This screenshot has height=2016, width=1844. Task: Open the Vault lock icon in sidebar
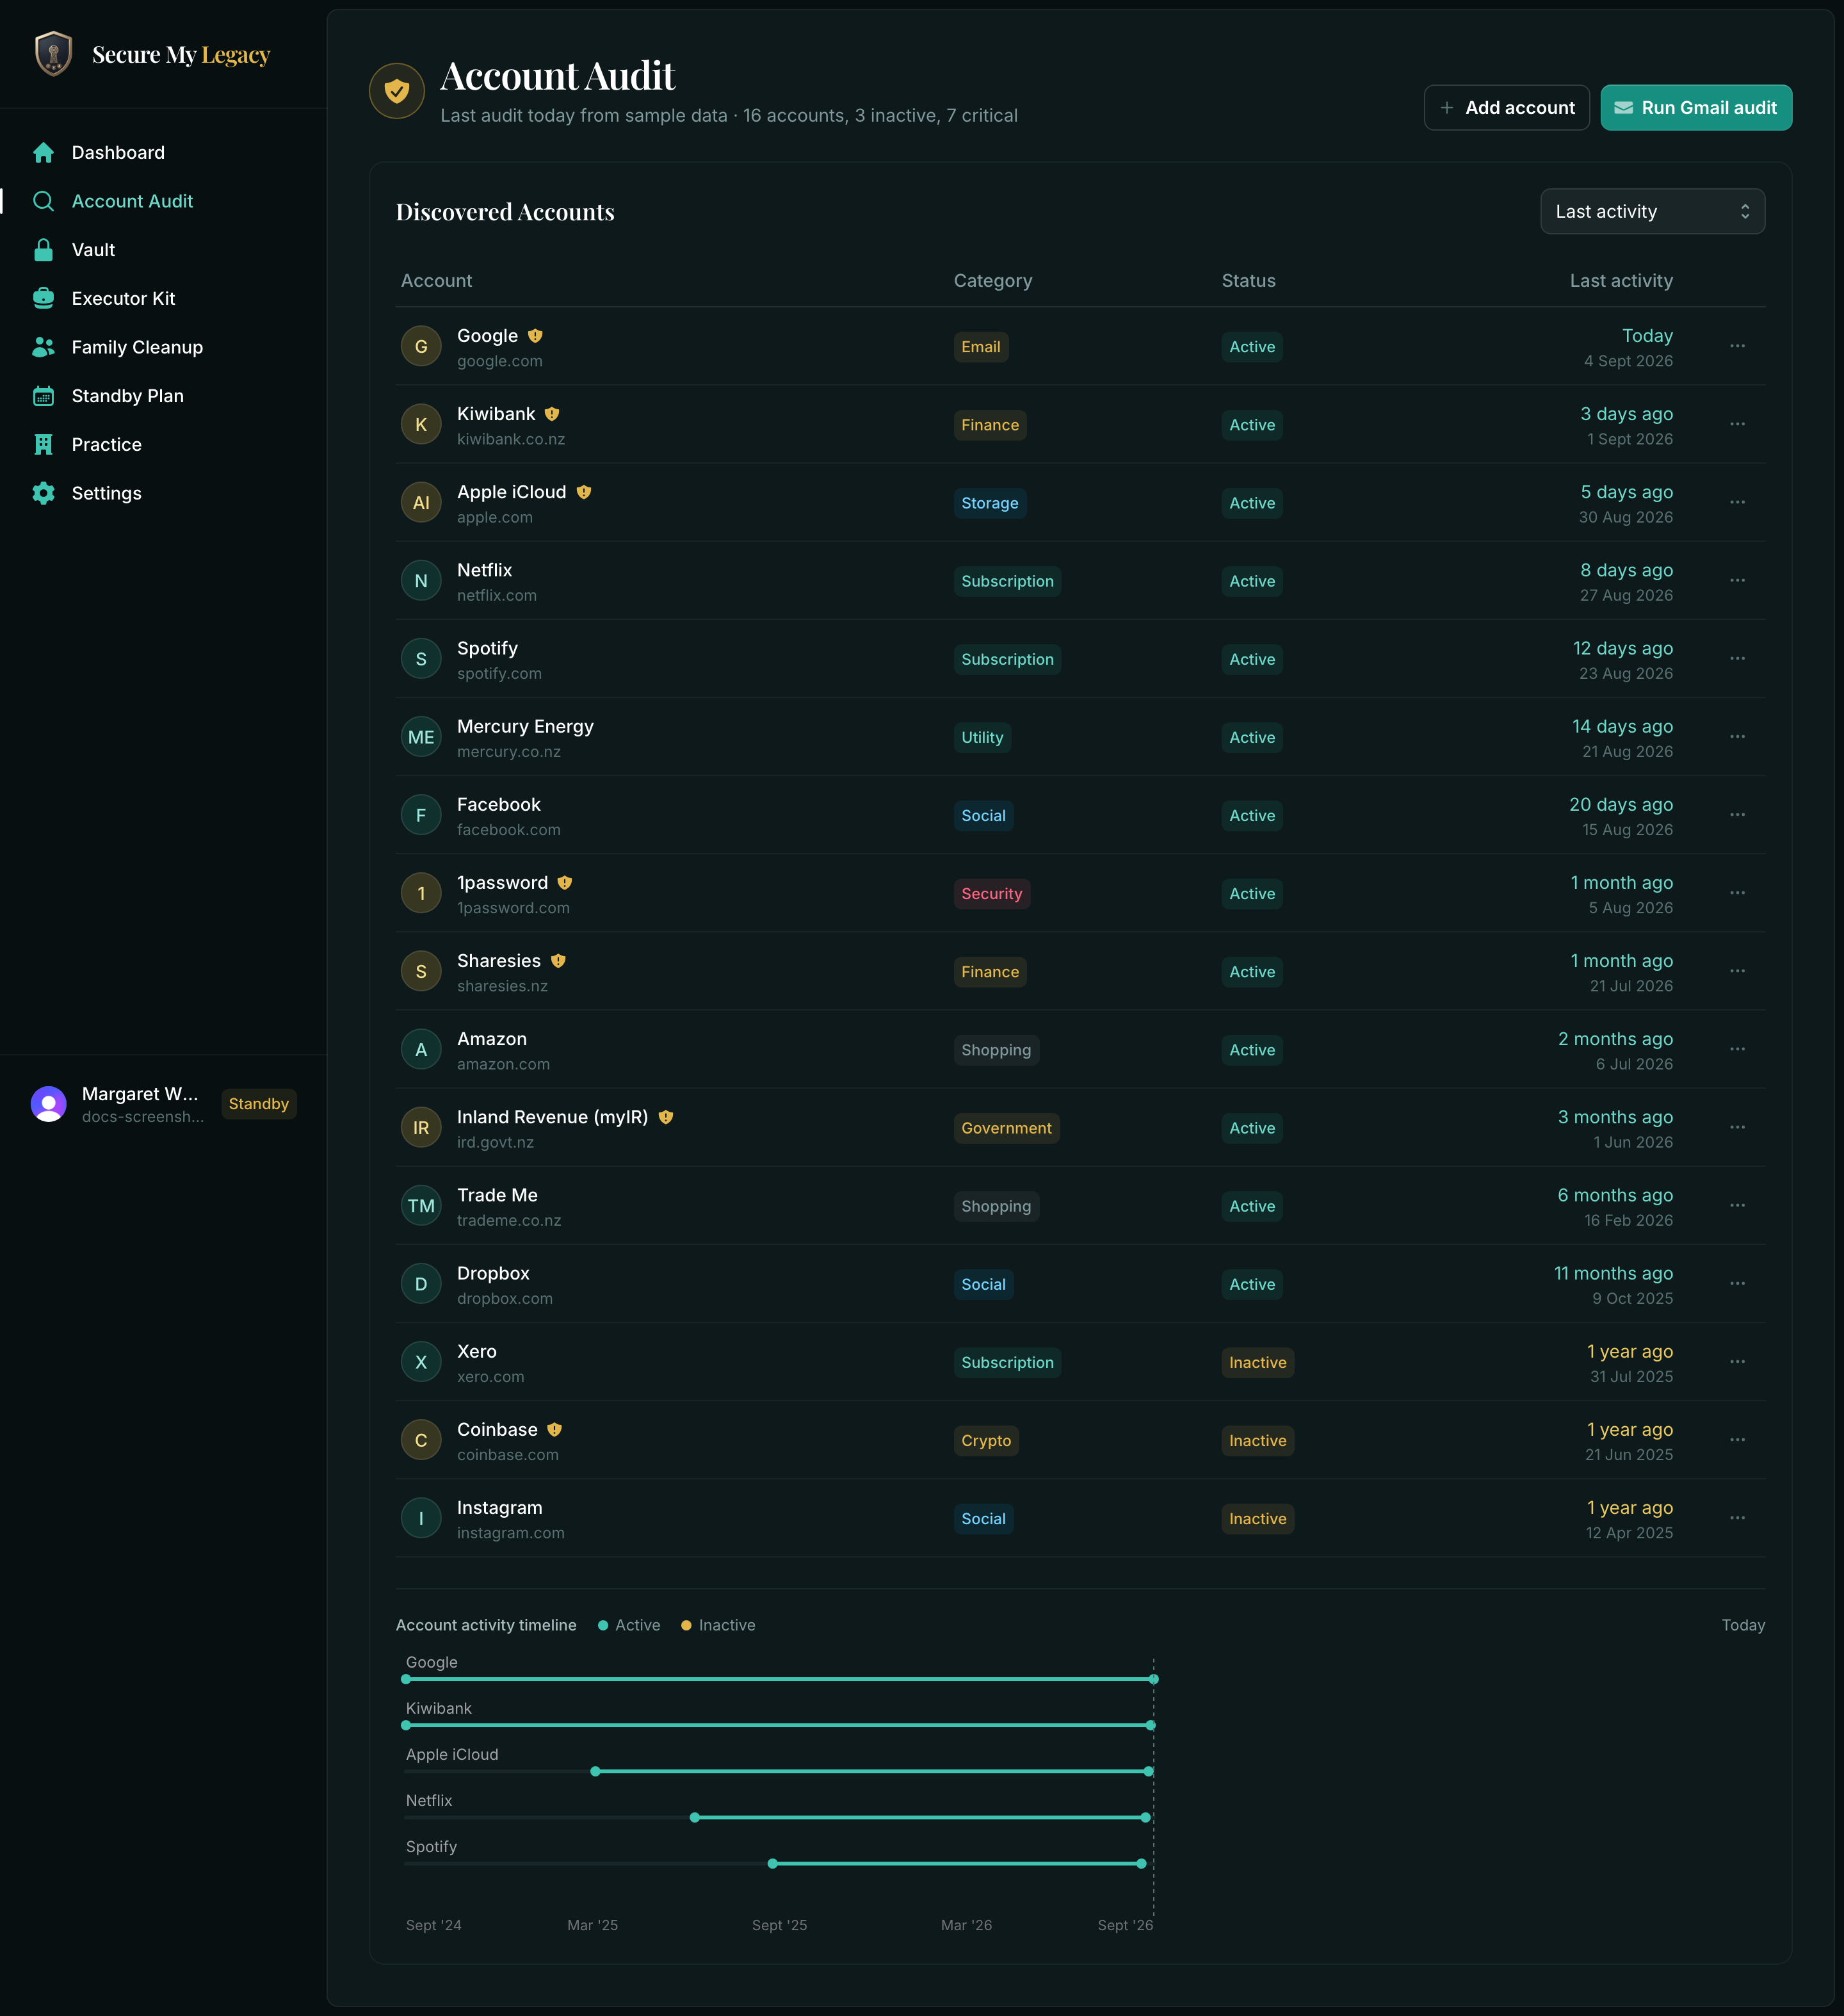click(x=43, y=250)
